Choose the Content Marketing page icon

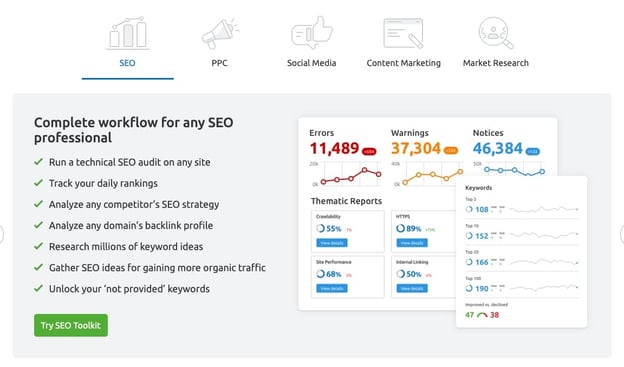pos(403,33)
